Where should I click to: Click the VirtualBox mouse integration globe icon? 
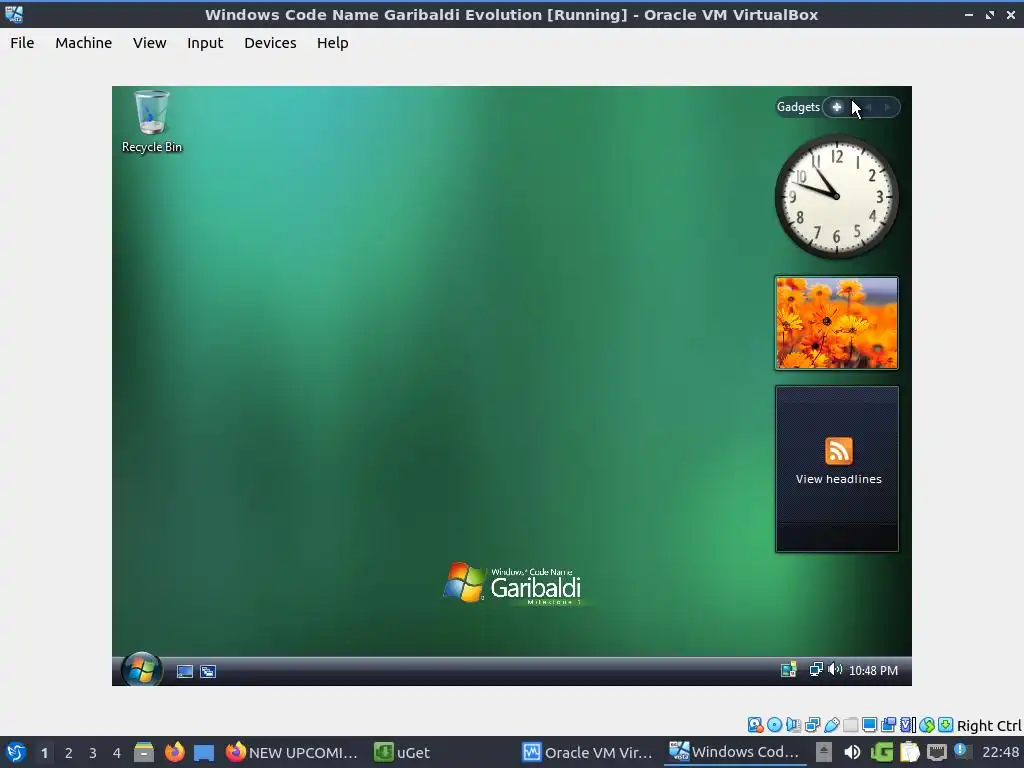pyautogui.click(x=927, y=725)
